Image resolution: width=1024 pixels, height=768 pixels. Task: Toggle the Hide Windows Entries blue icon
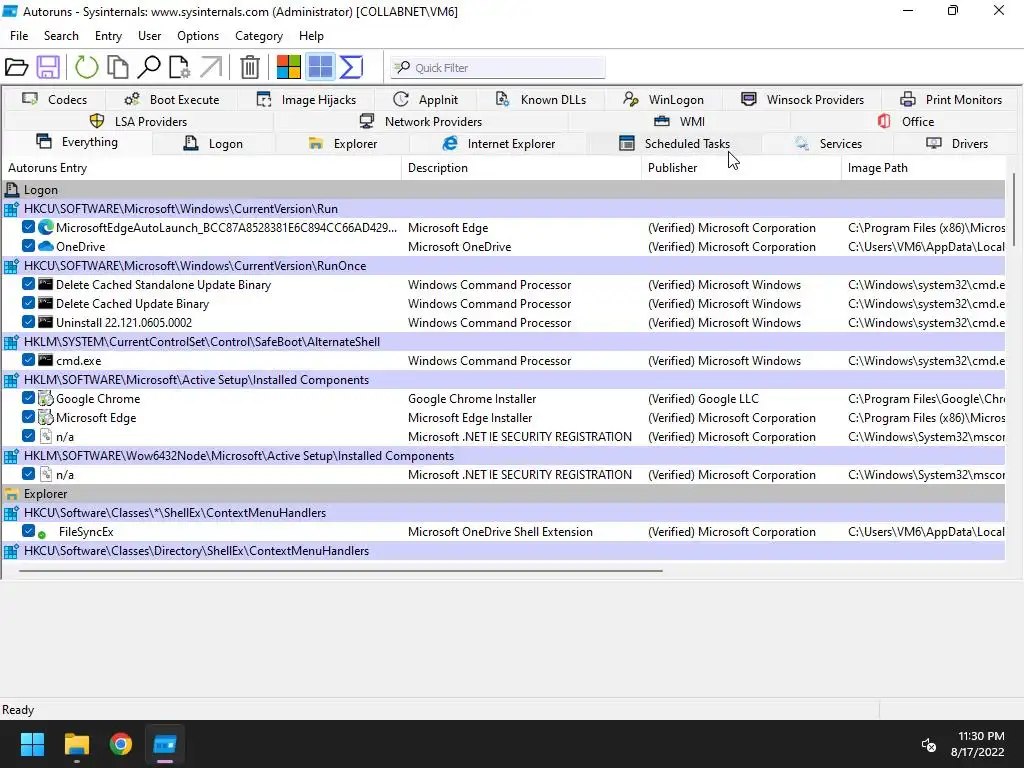pos(320,67)
